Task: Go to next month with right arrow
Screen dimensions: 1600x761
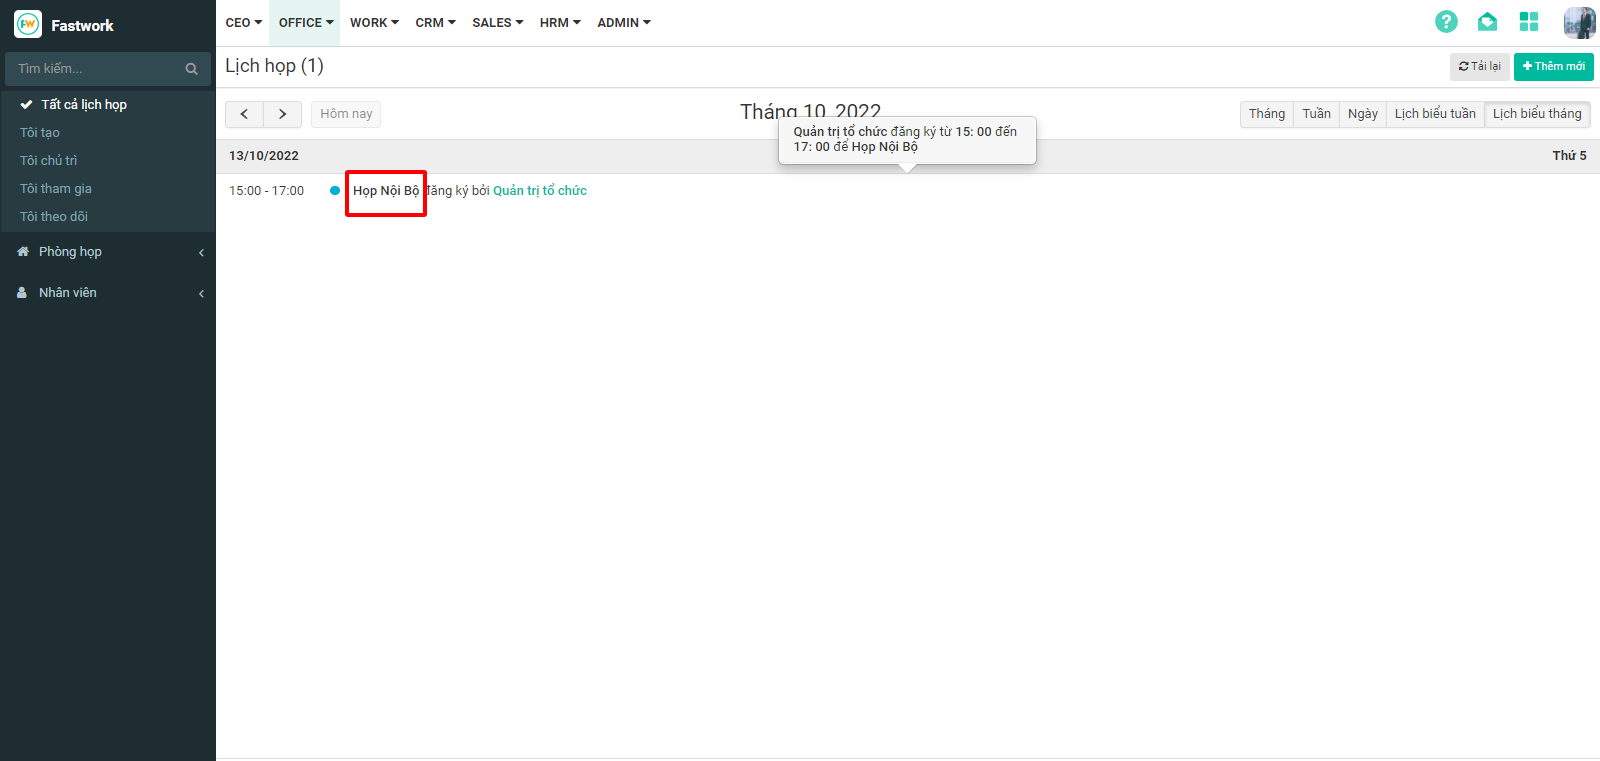Action: (283, 114)
